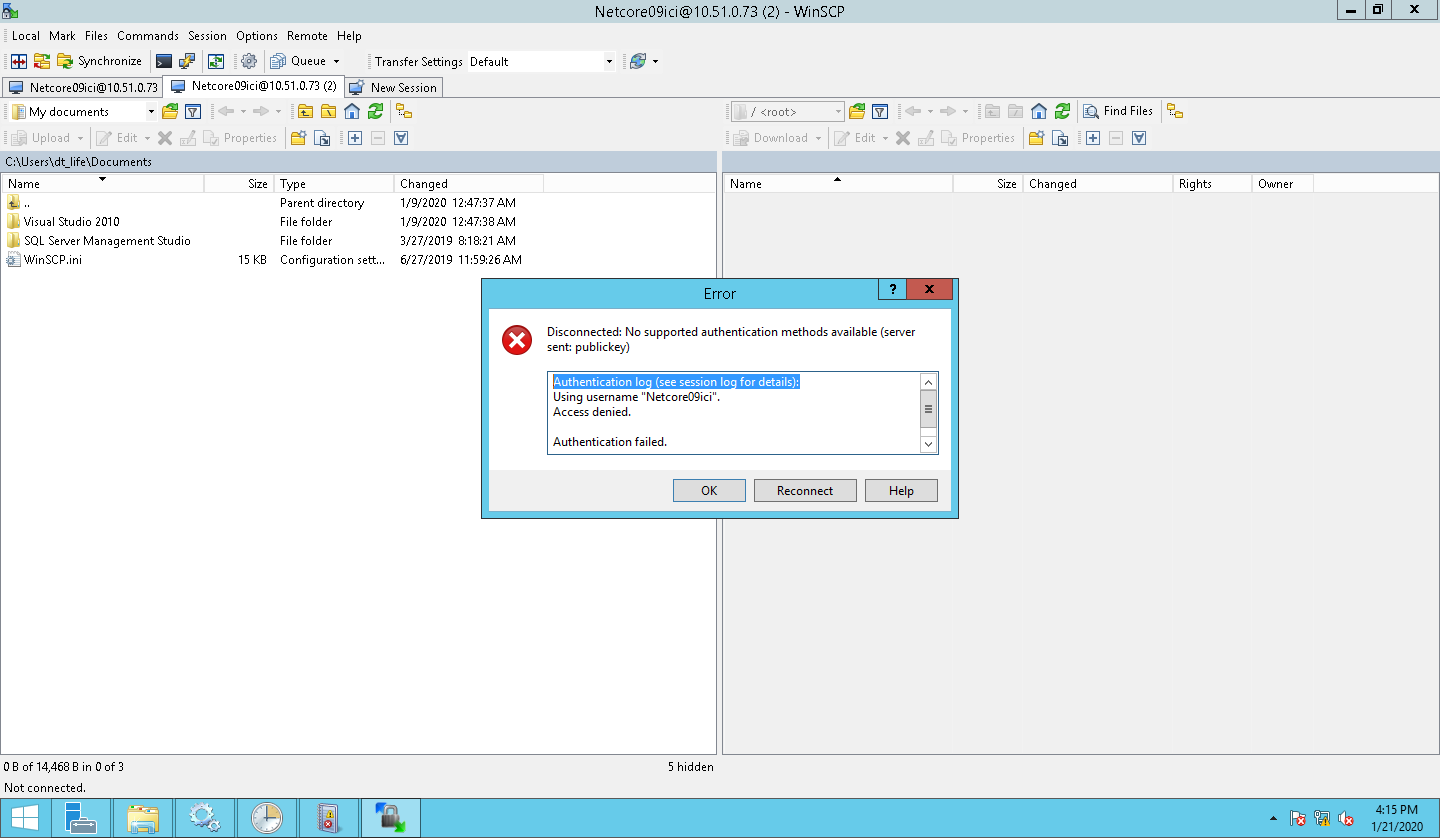The image size is (1440, 838).
Task: Expand the My documents directory dropdown
Action: pos(151,111)
